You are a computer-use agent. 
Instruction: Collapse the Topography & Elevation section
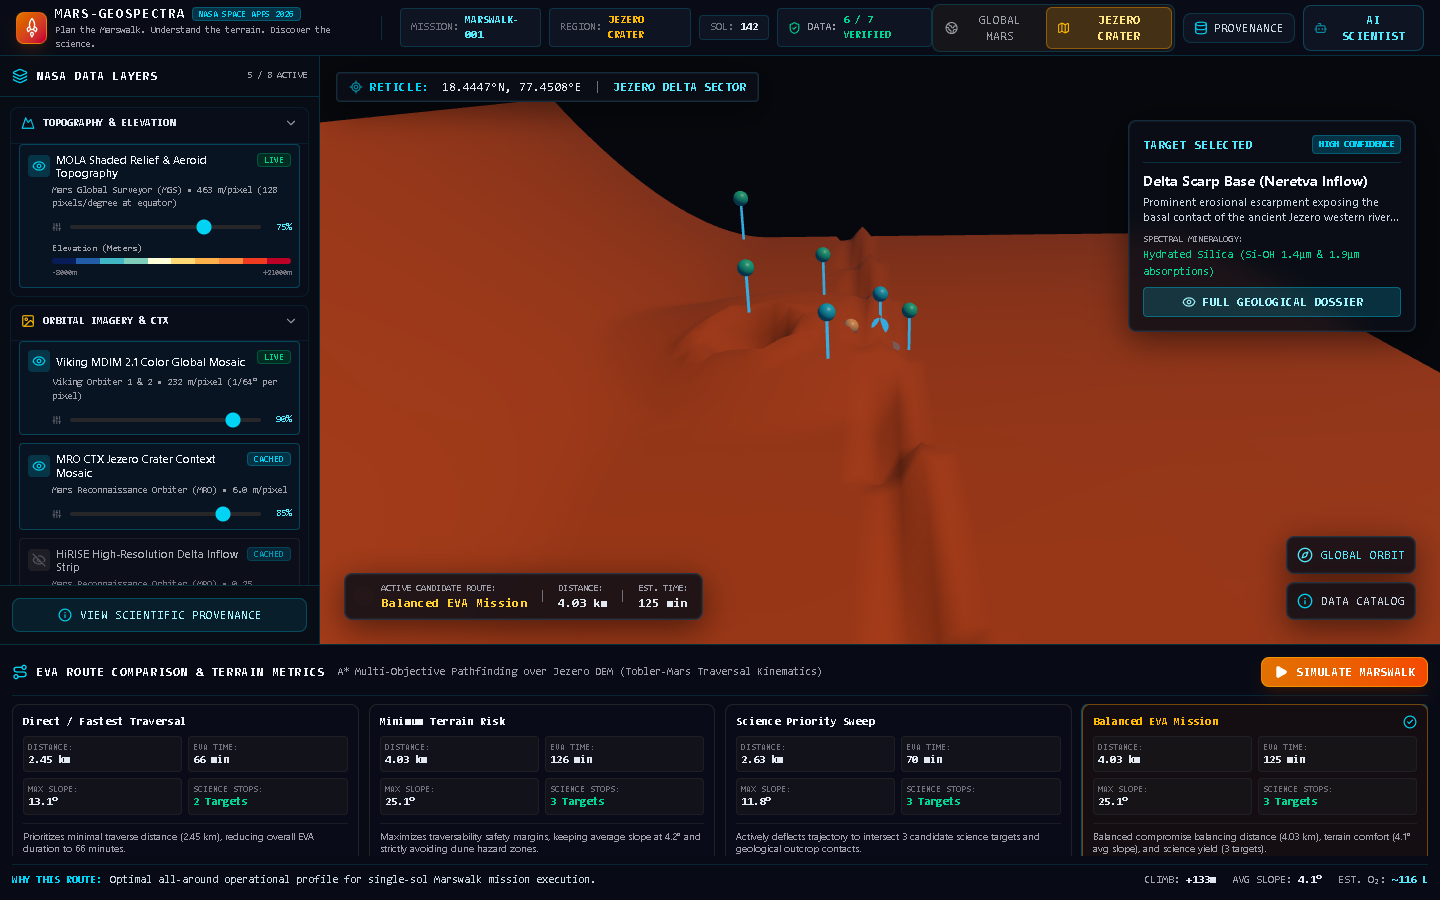(291, 123)
